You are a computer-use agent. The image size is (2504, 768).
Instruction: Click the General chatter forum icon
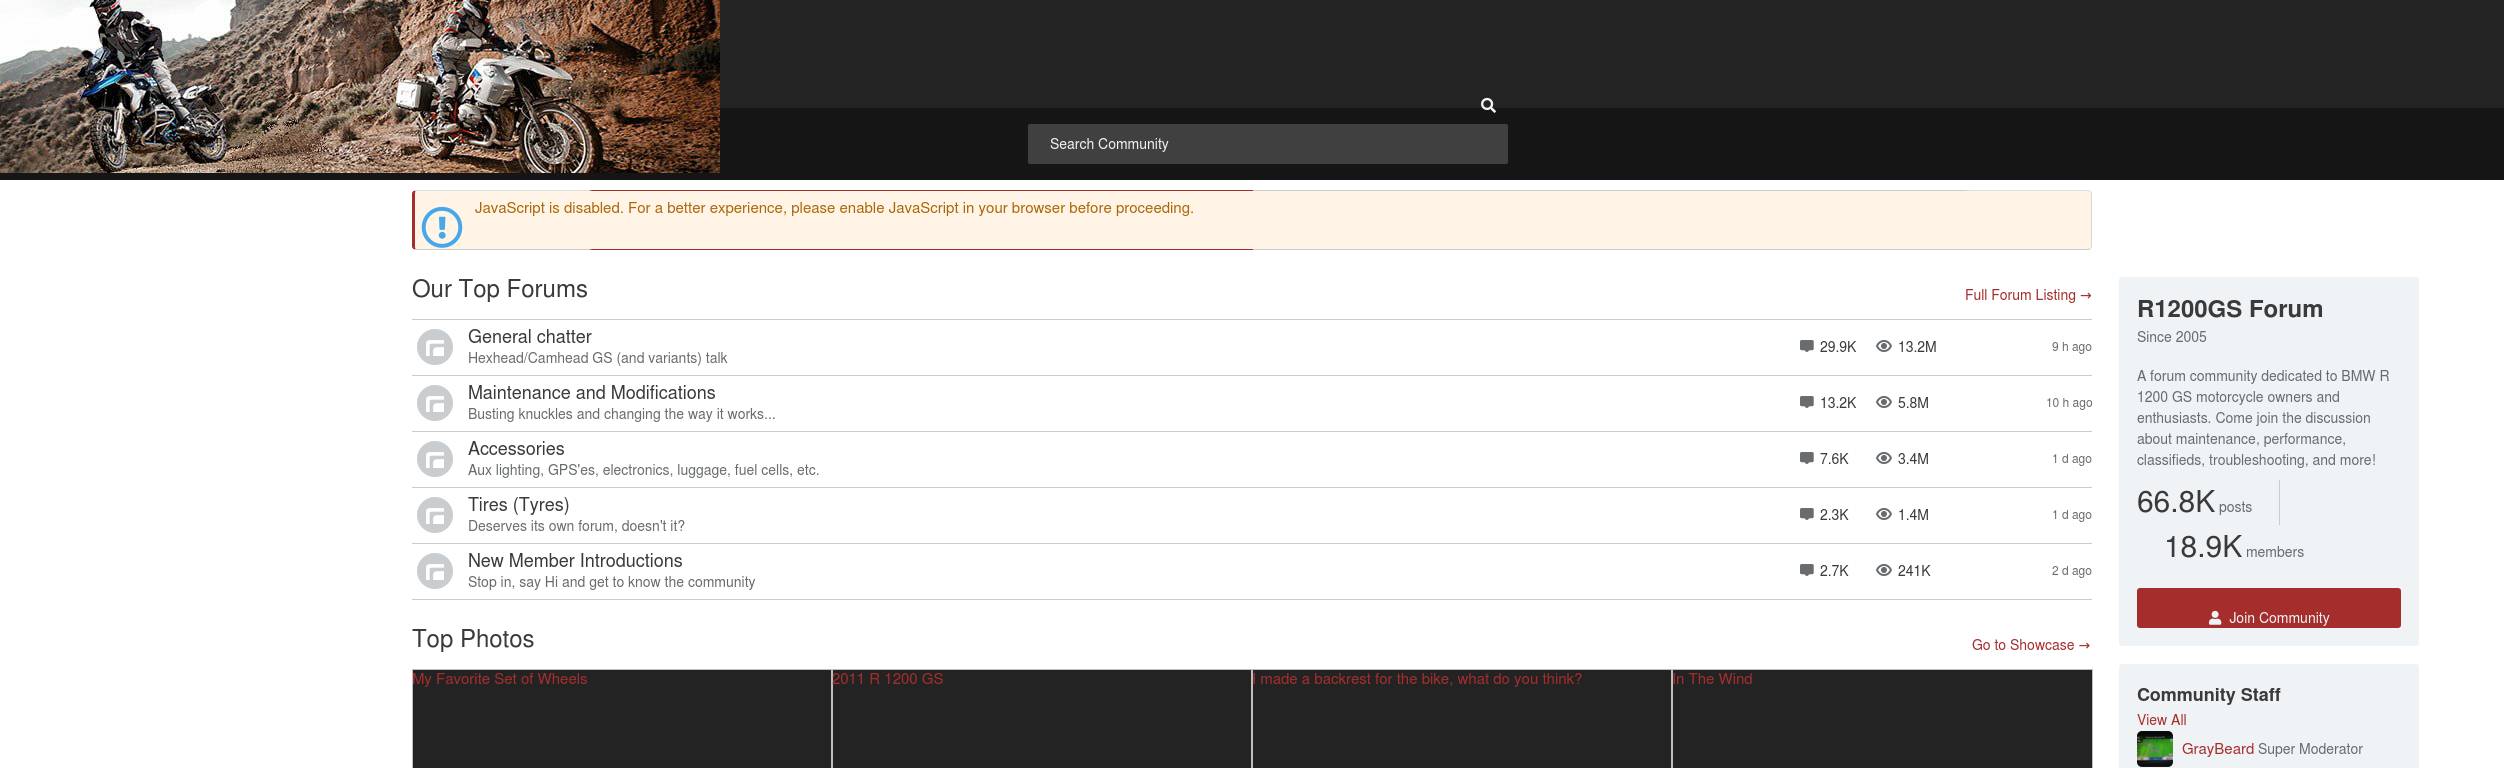[x=435, y=347]
